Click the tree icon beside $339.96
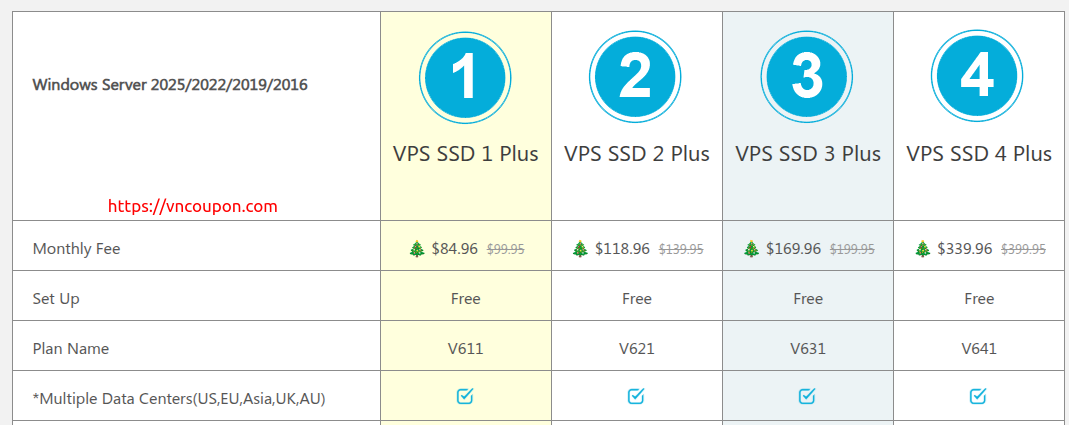 (x=922, y=249)
